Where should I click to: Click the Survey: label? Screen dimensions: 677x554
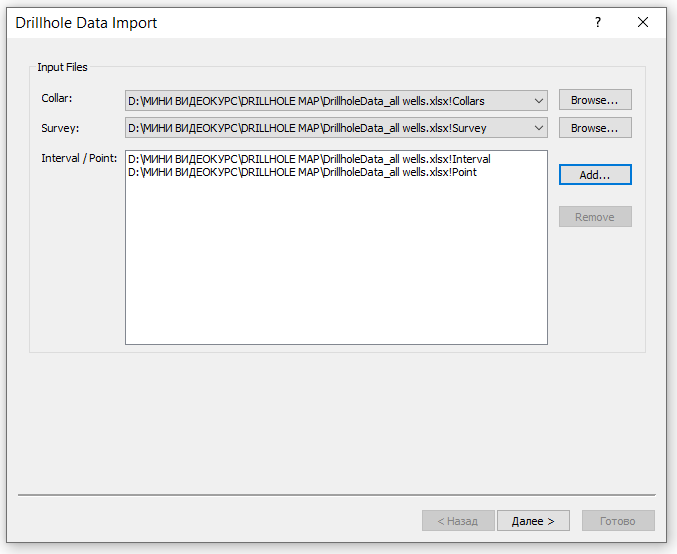60,128
